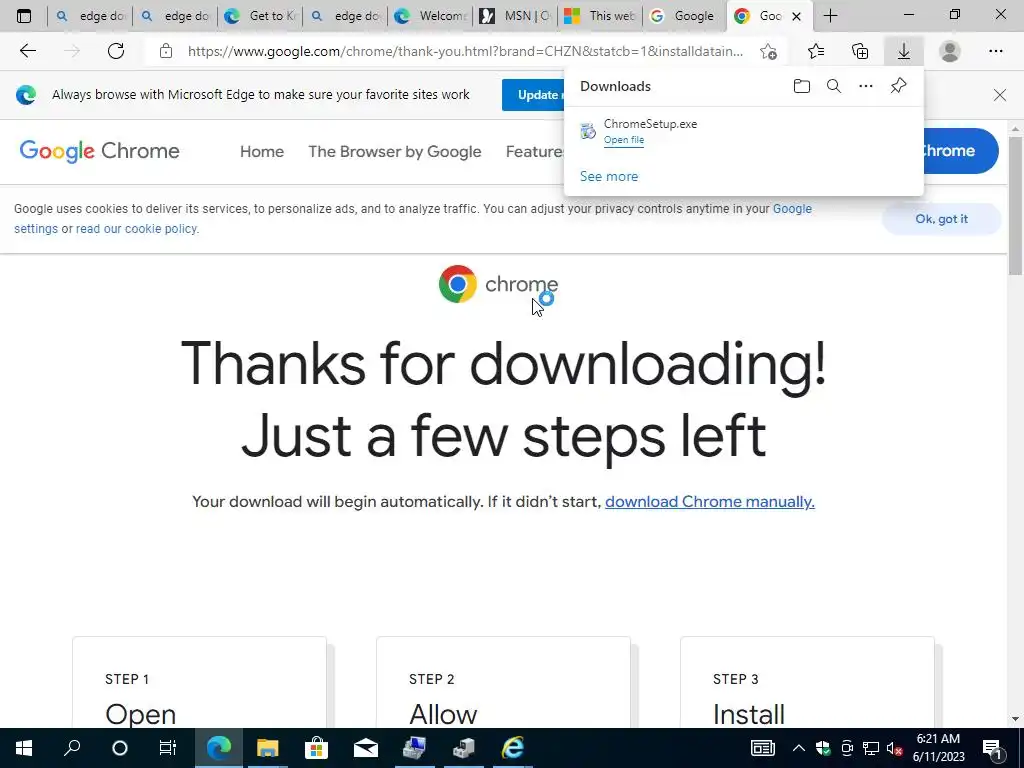
Task: Open the Favorites list icon
Action: coord(816,51)
